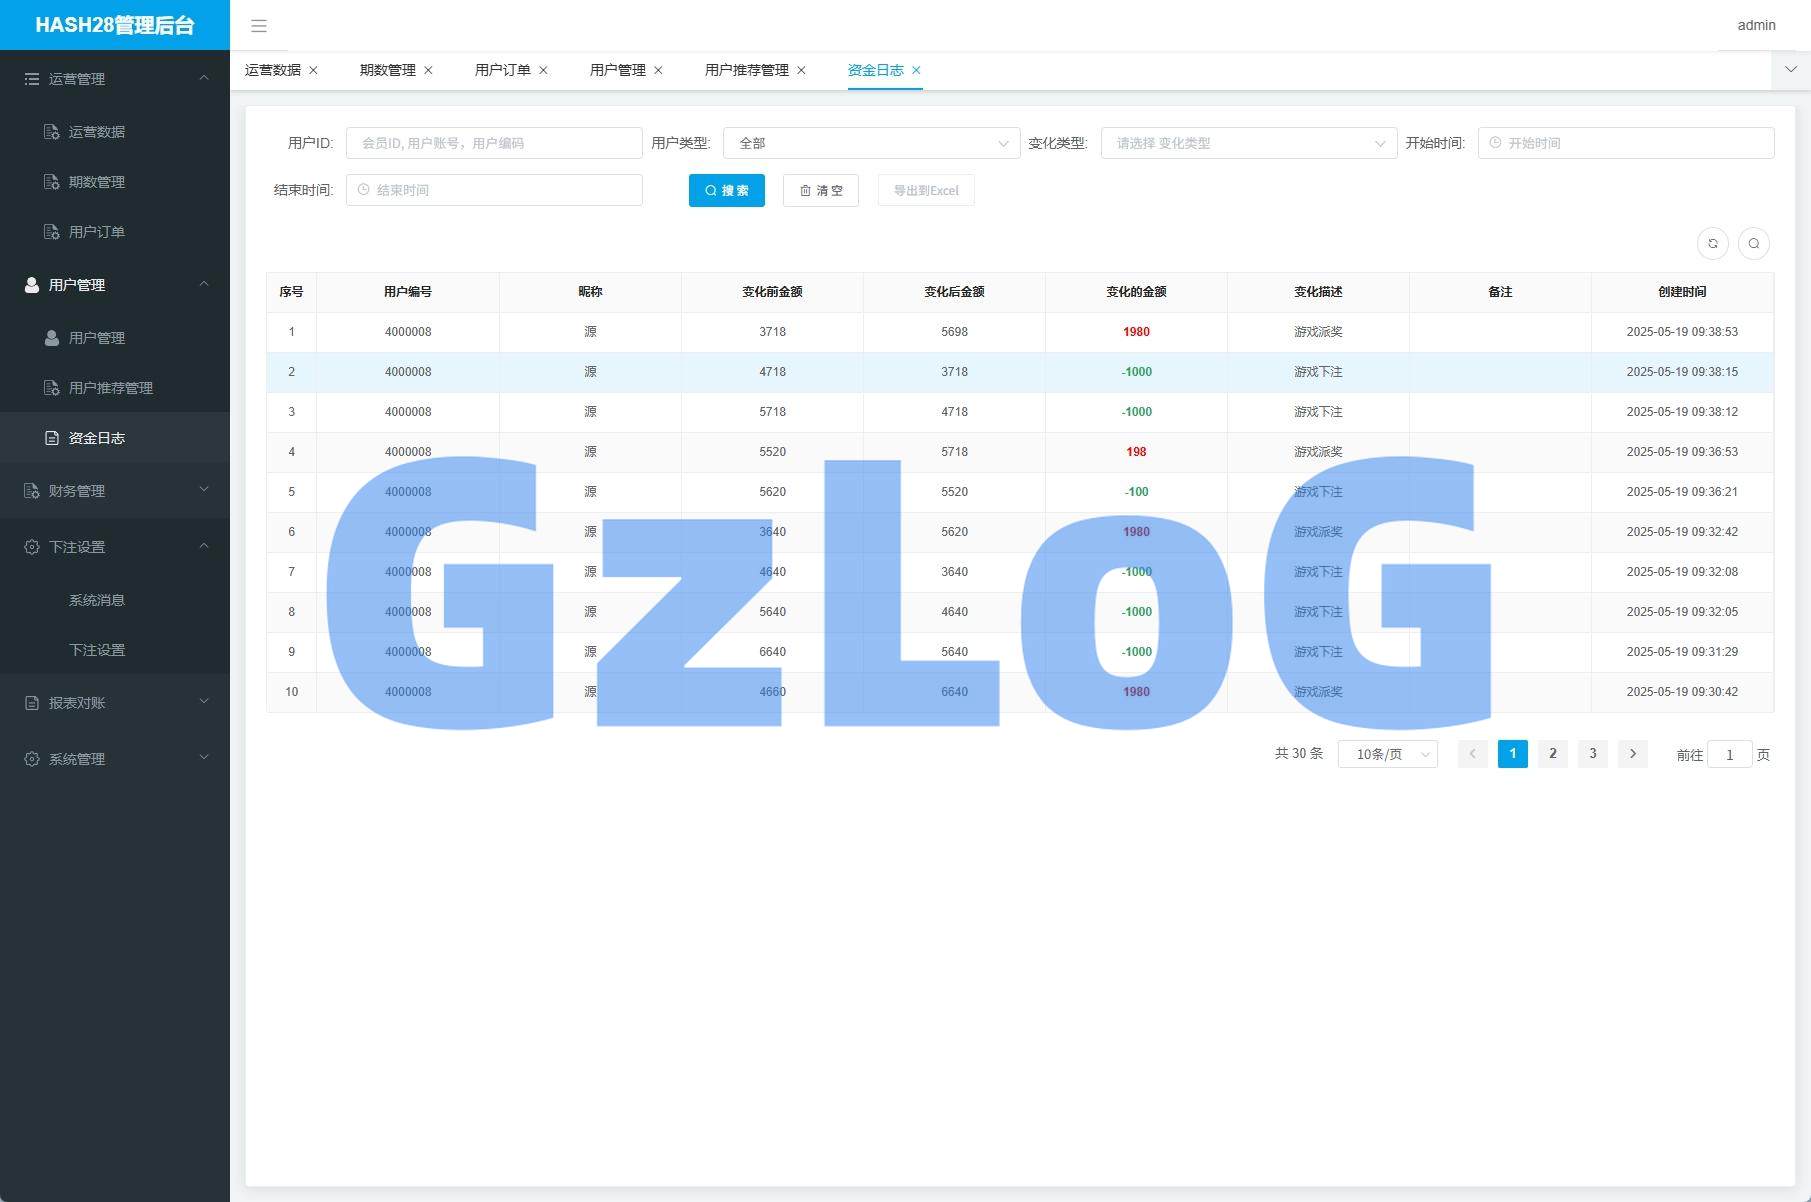Change the 10条/页 page size dropdown
The width and height of the screenshot is (1811, 1202).
click(x=1387, y=754)
